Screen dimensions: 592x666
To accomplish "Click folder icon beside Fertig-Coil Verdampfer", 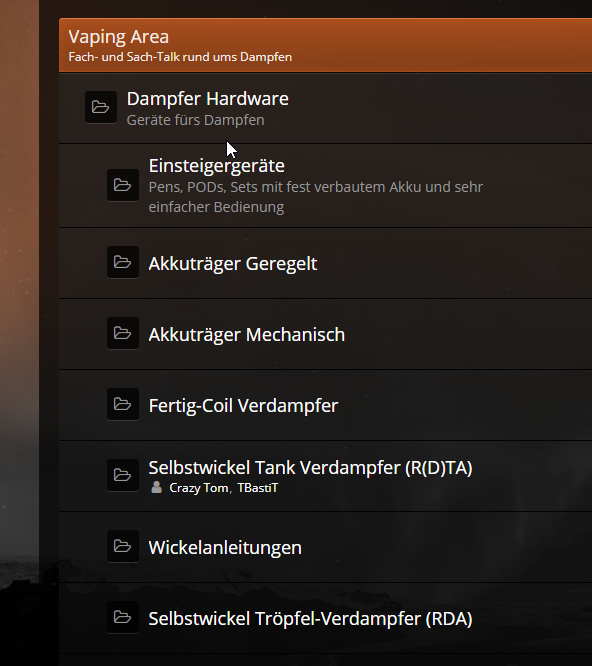I will tap(123, 404).
